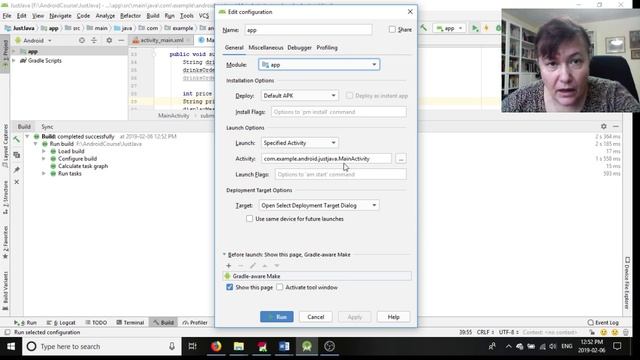Switch to the Miscellaneous tab
640x360 pixels.
tap(266, 48)
